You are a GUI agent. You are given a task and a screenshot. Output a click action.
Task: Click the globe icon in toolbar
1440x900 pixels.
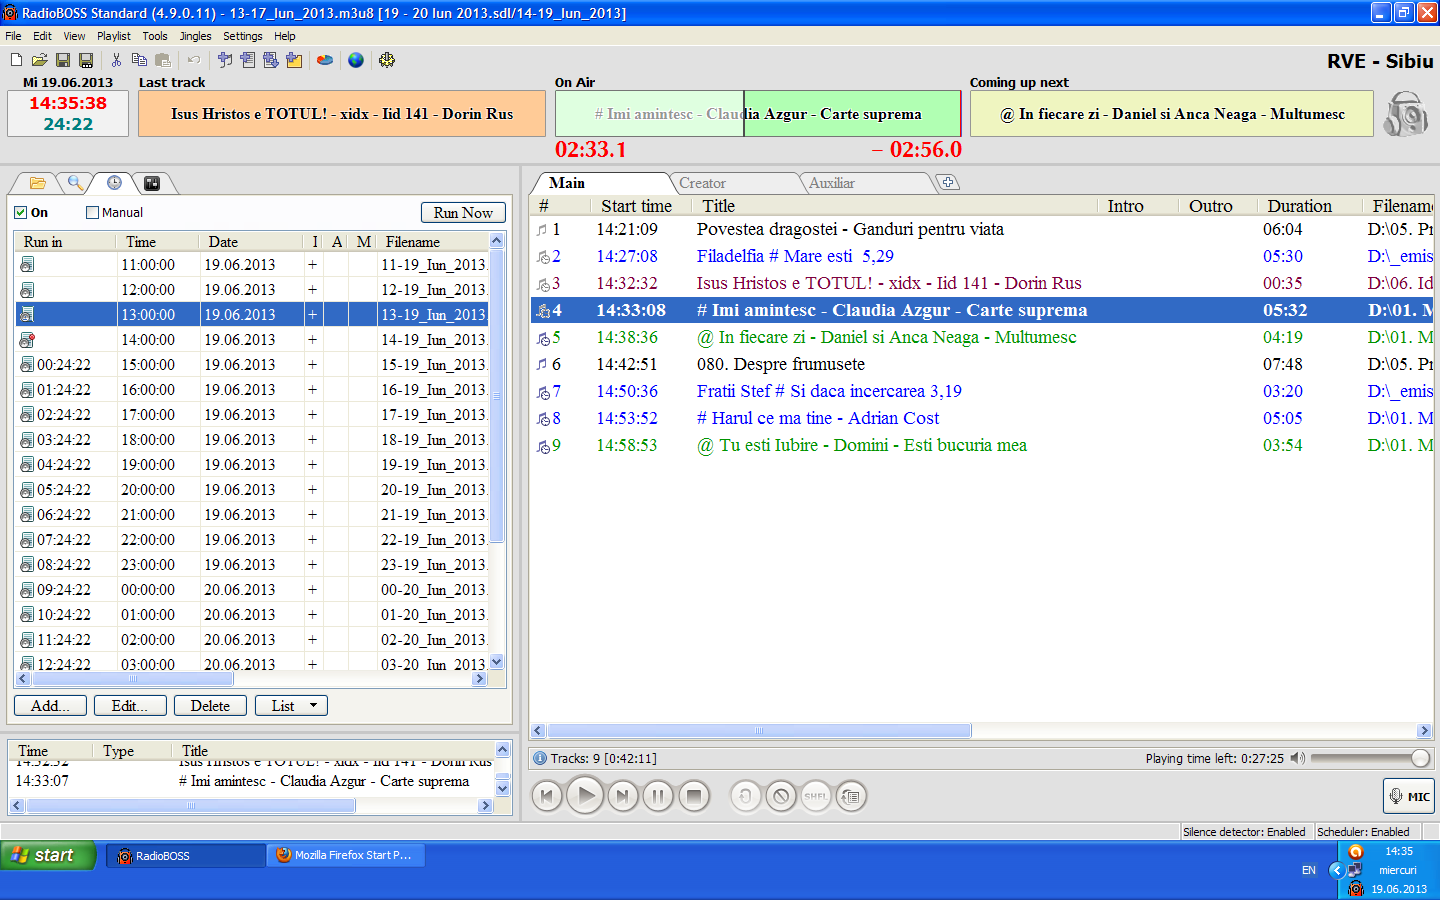pos(356,60)
